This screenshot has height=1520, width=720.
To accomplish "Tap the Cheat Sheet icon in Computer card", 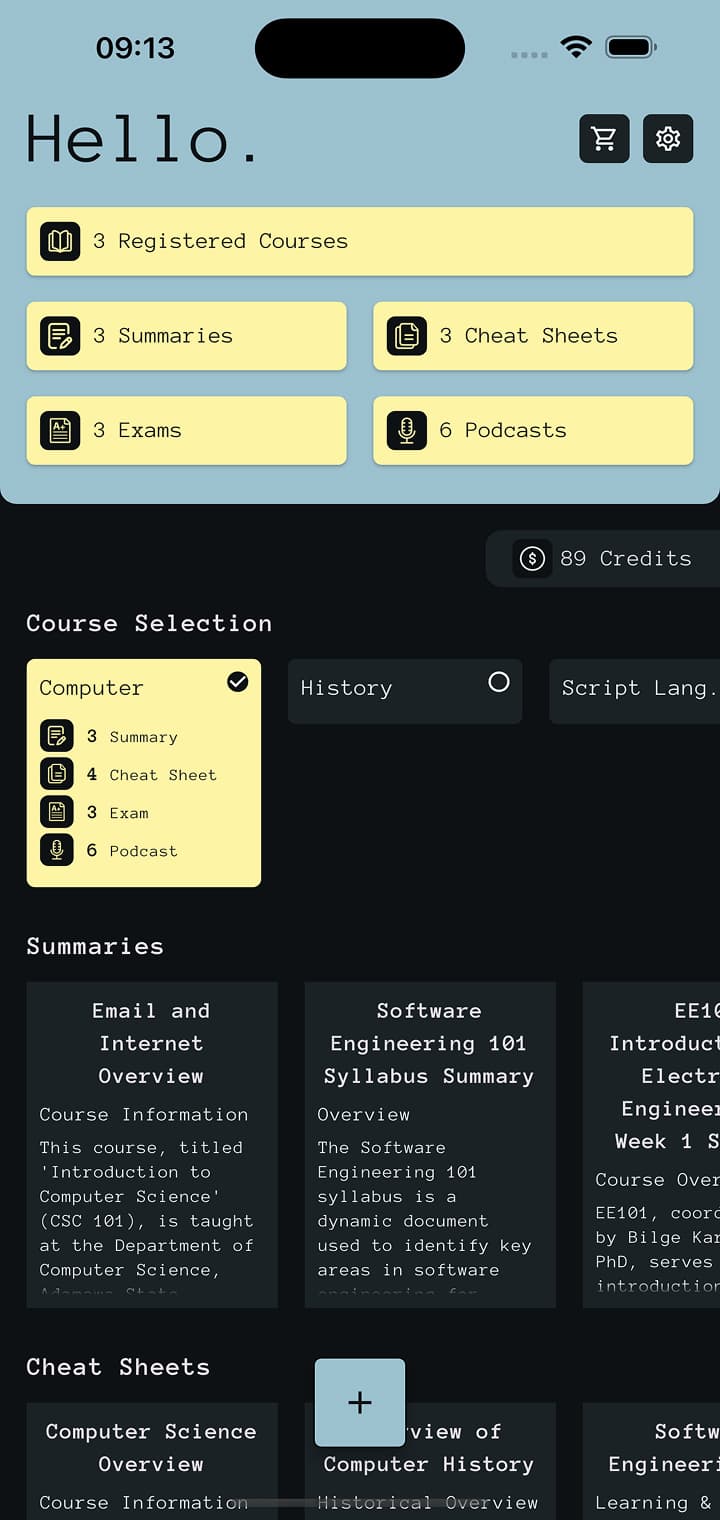I will click(x=57, y=774).
